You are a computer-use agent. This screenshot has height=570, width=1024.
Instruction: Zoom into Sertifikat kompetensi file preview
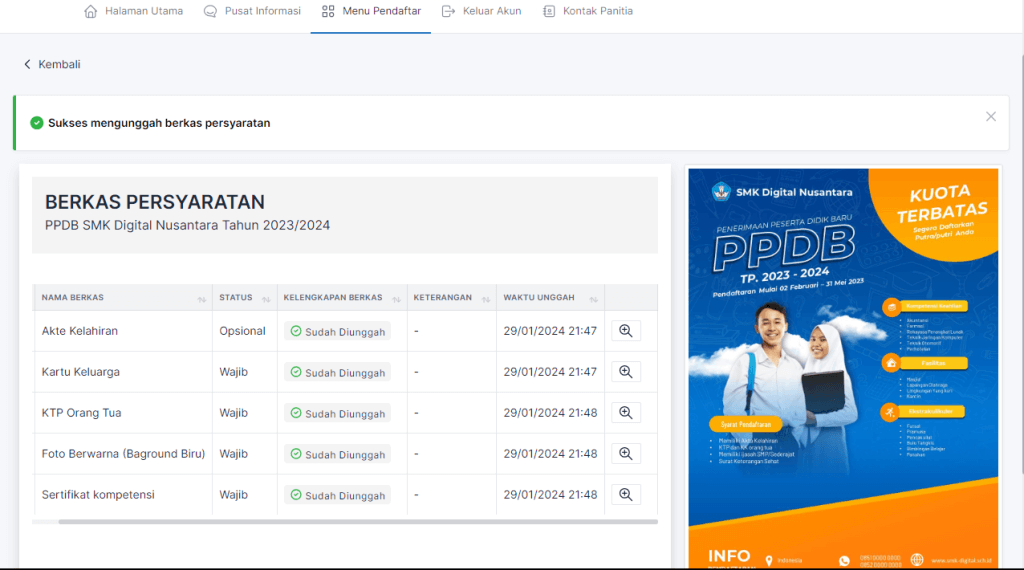tap(626, 494)
